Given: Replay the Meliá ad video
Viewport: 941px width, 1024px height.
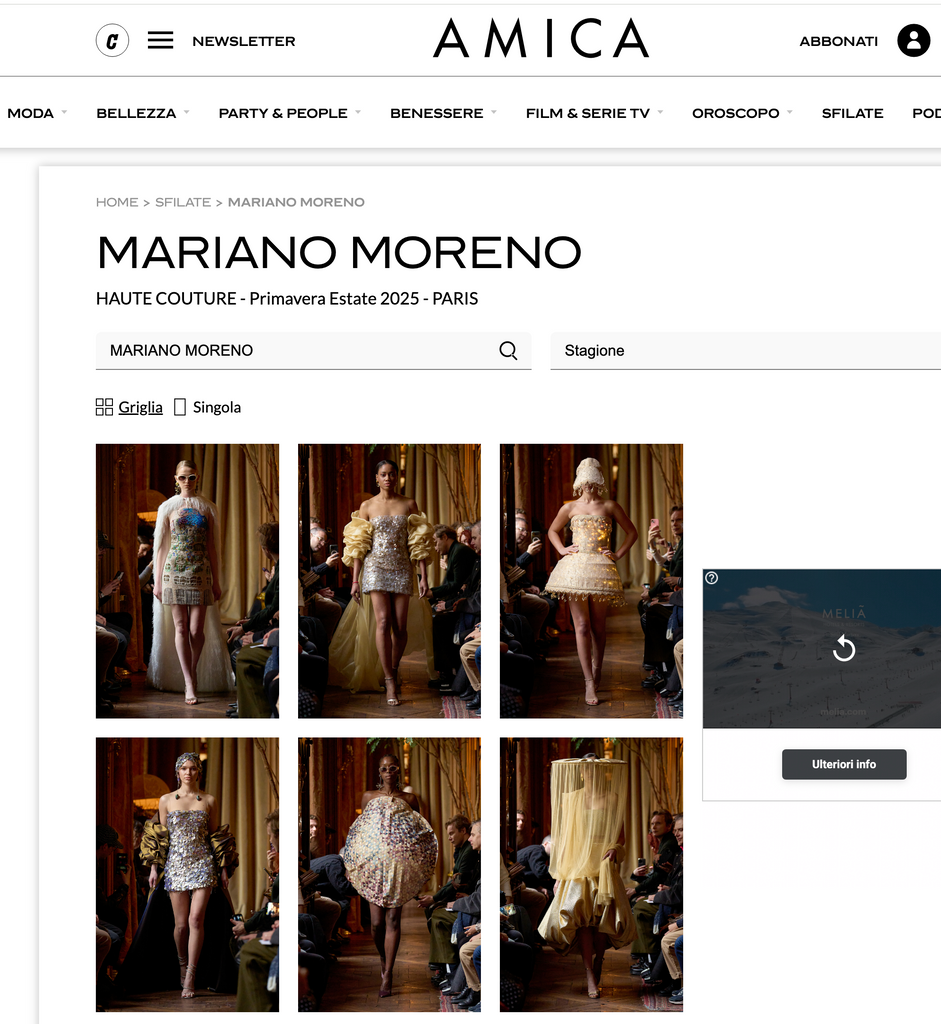Looking at the screenshot, I should point(844,648).
